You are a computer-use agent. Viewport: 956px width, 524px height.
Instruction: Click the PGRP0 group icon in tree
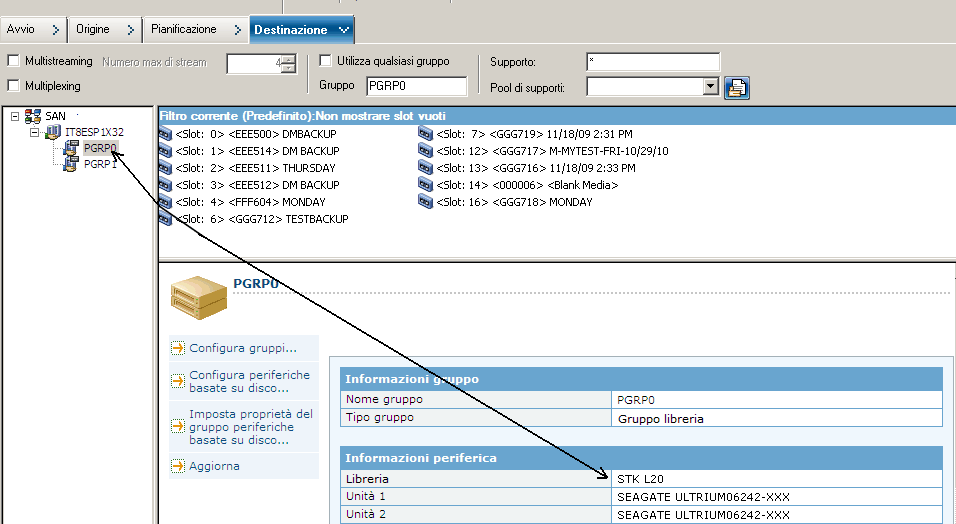(x=71, y=148)
